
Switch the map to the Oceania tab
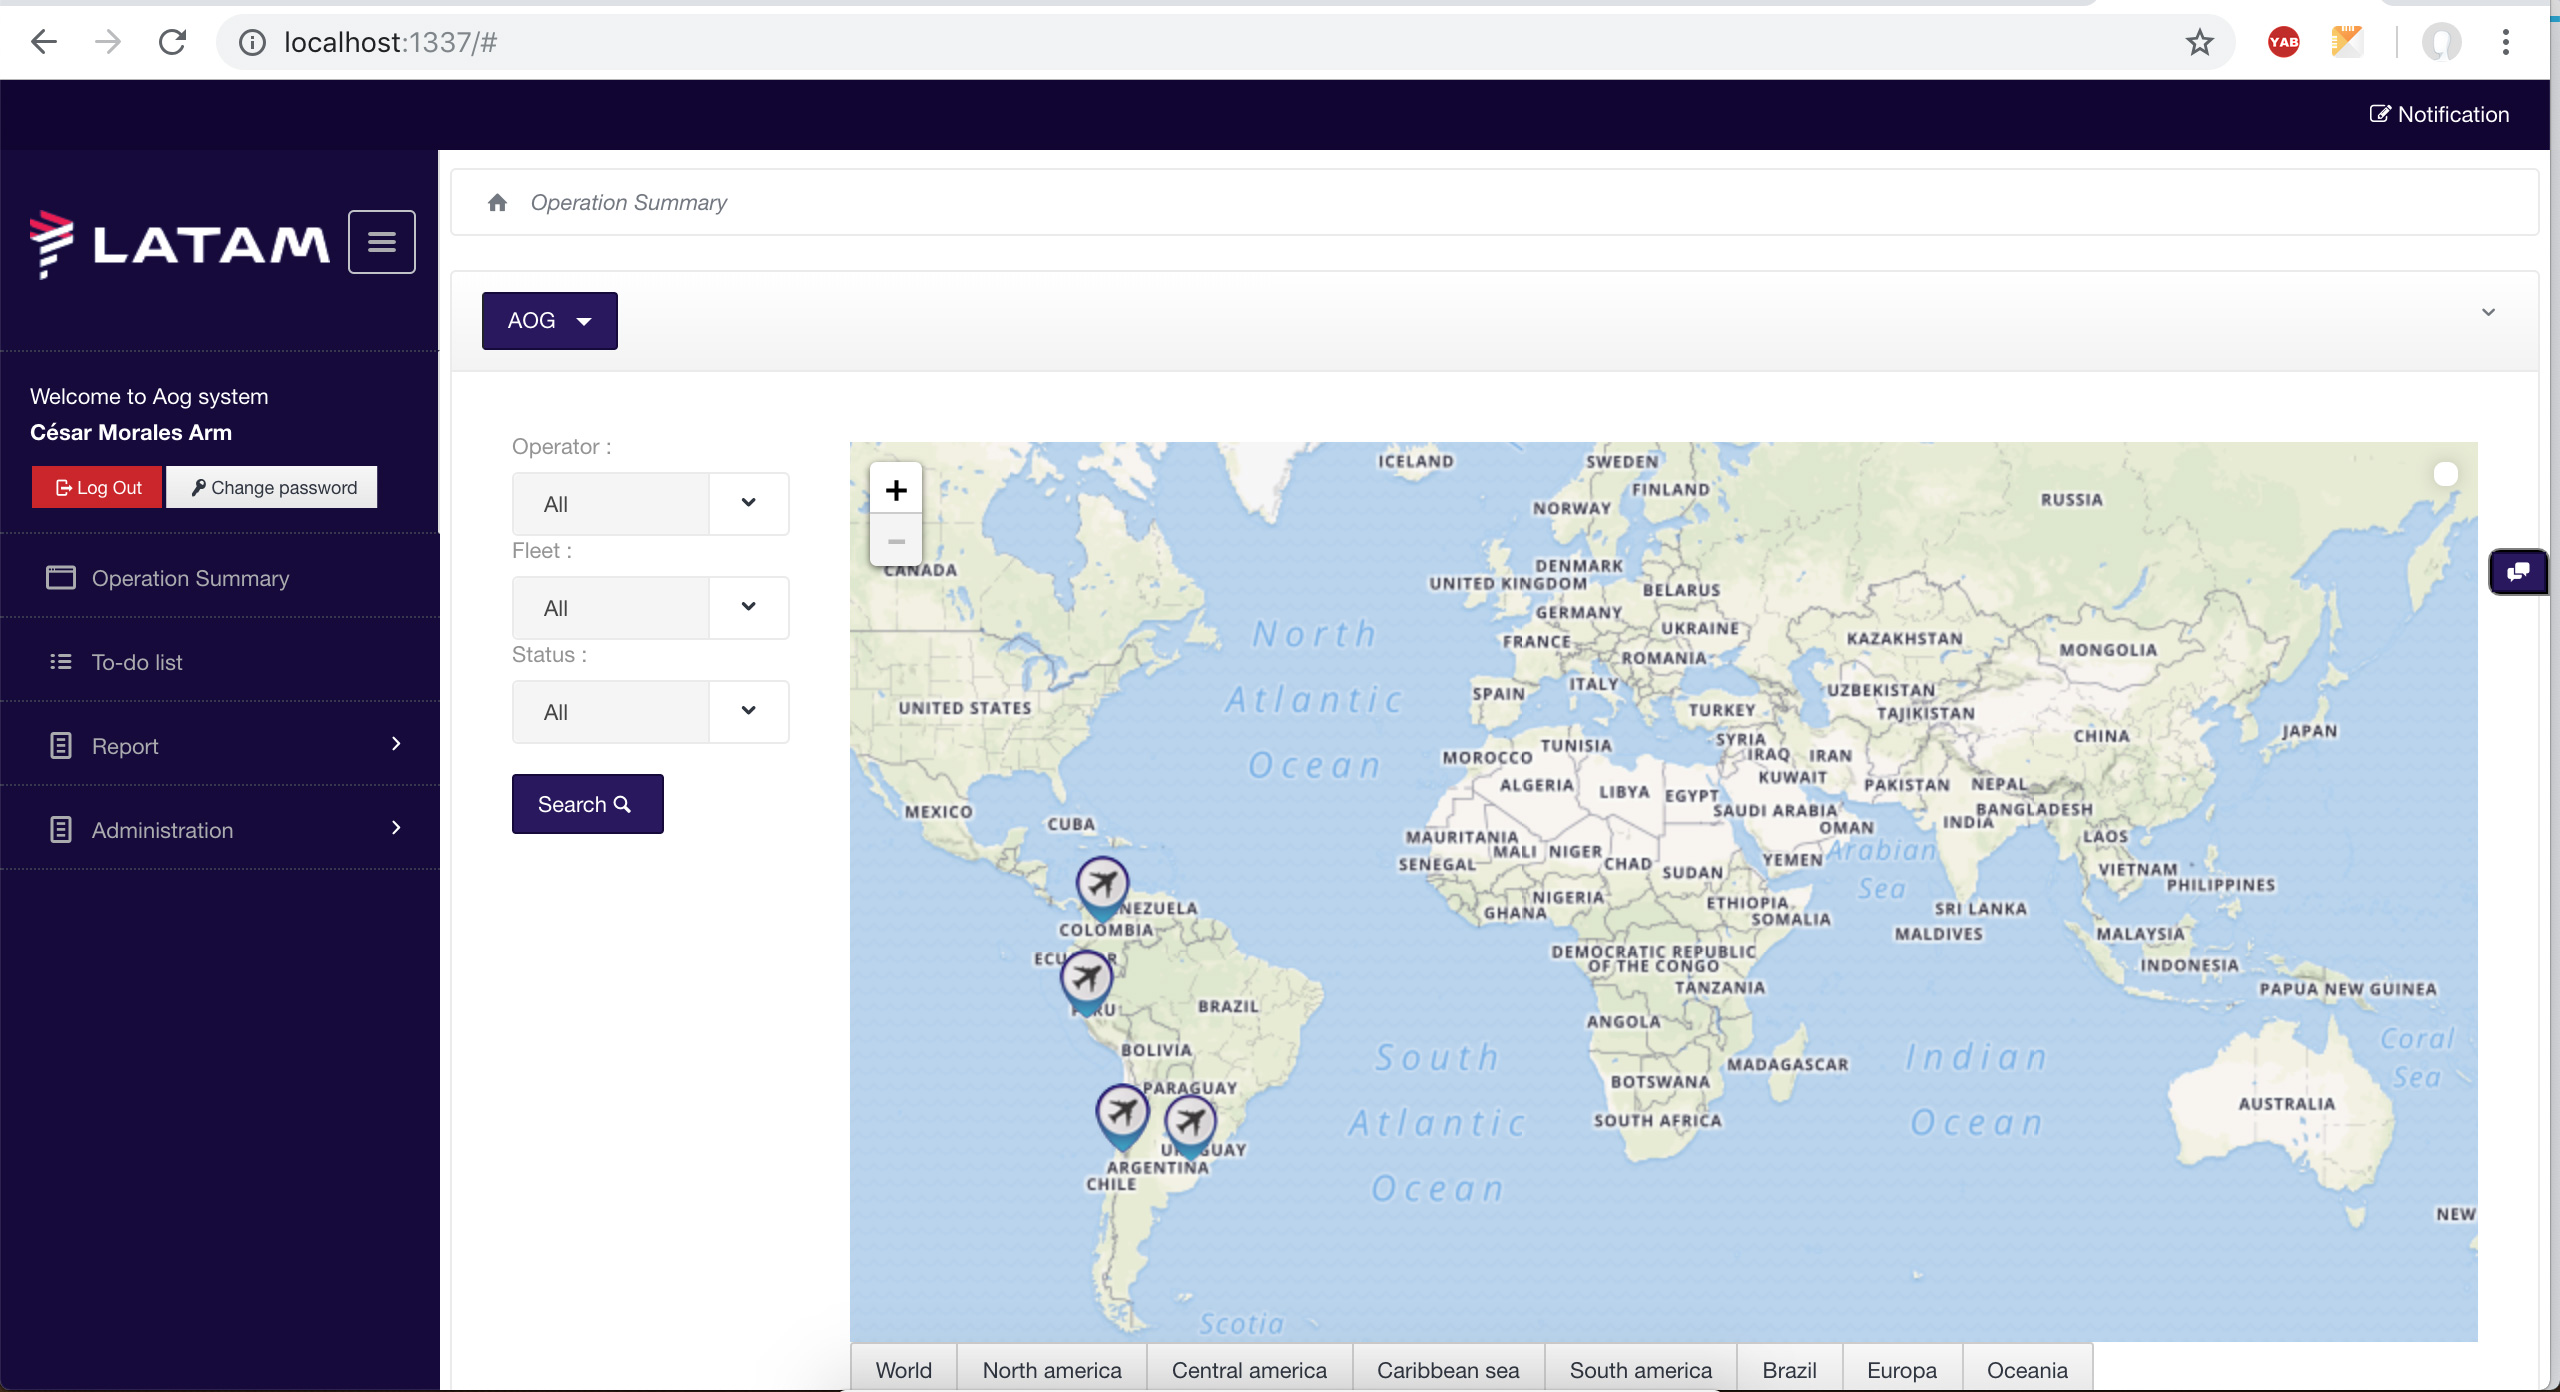pos(2027,1370)
